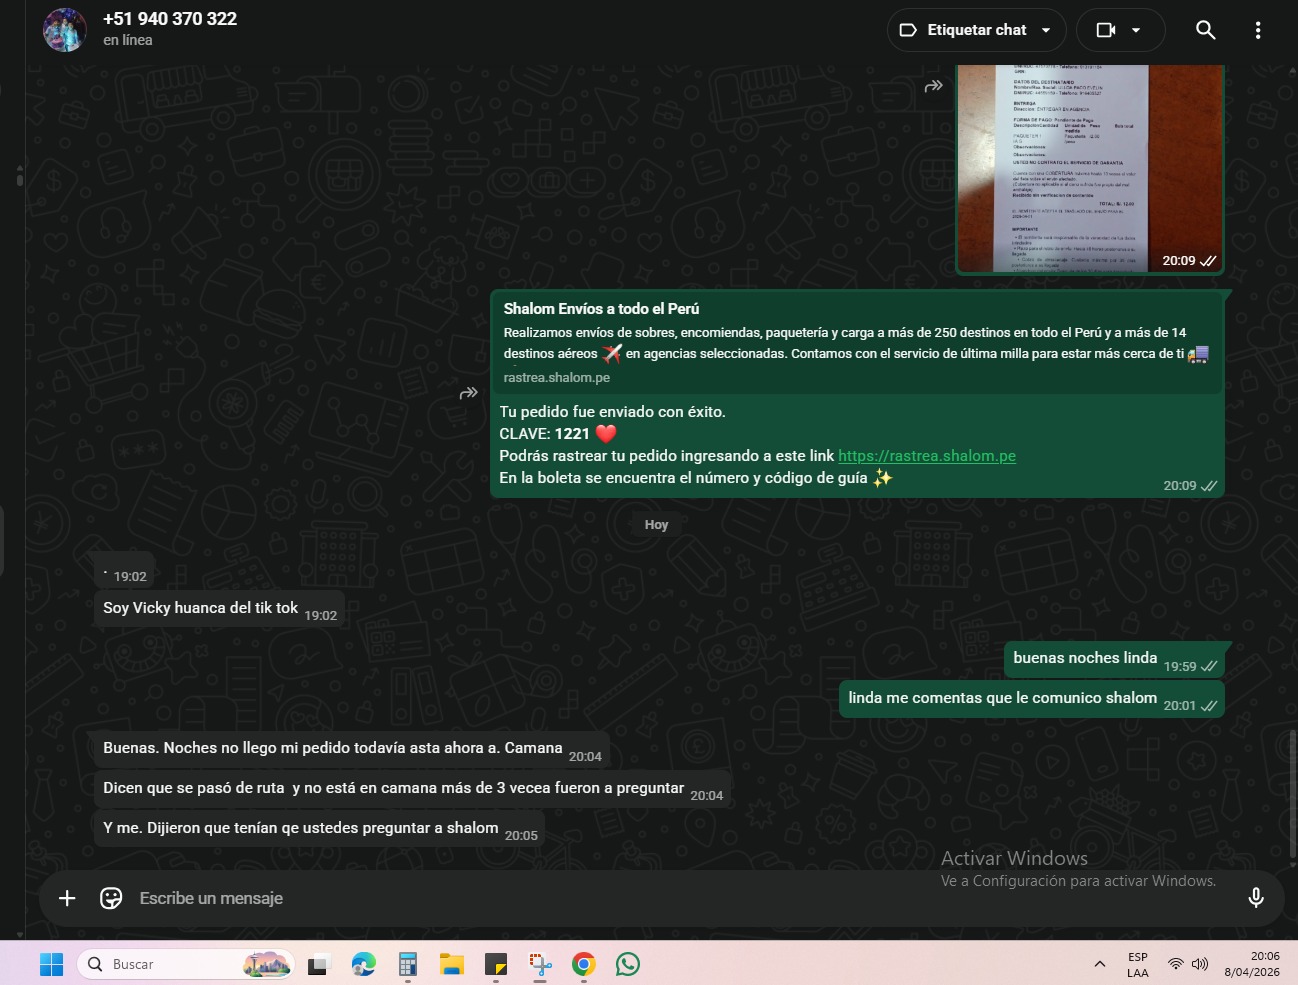Open the https://rastrea.shalom.pe link

point(926,456)
